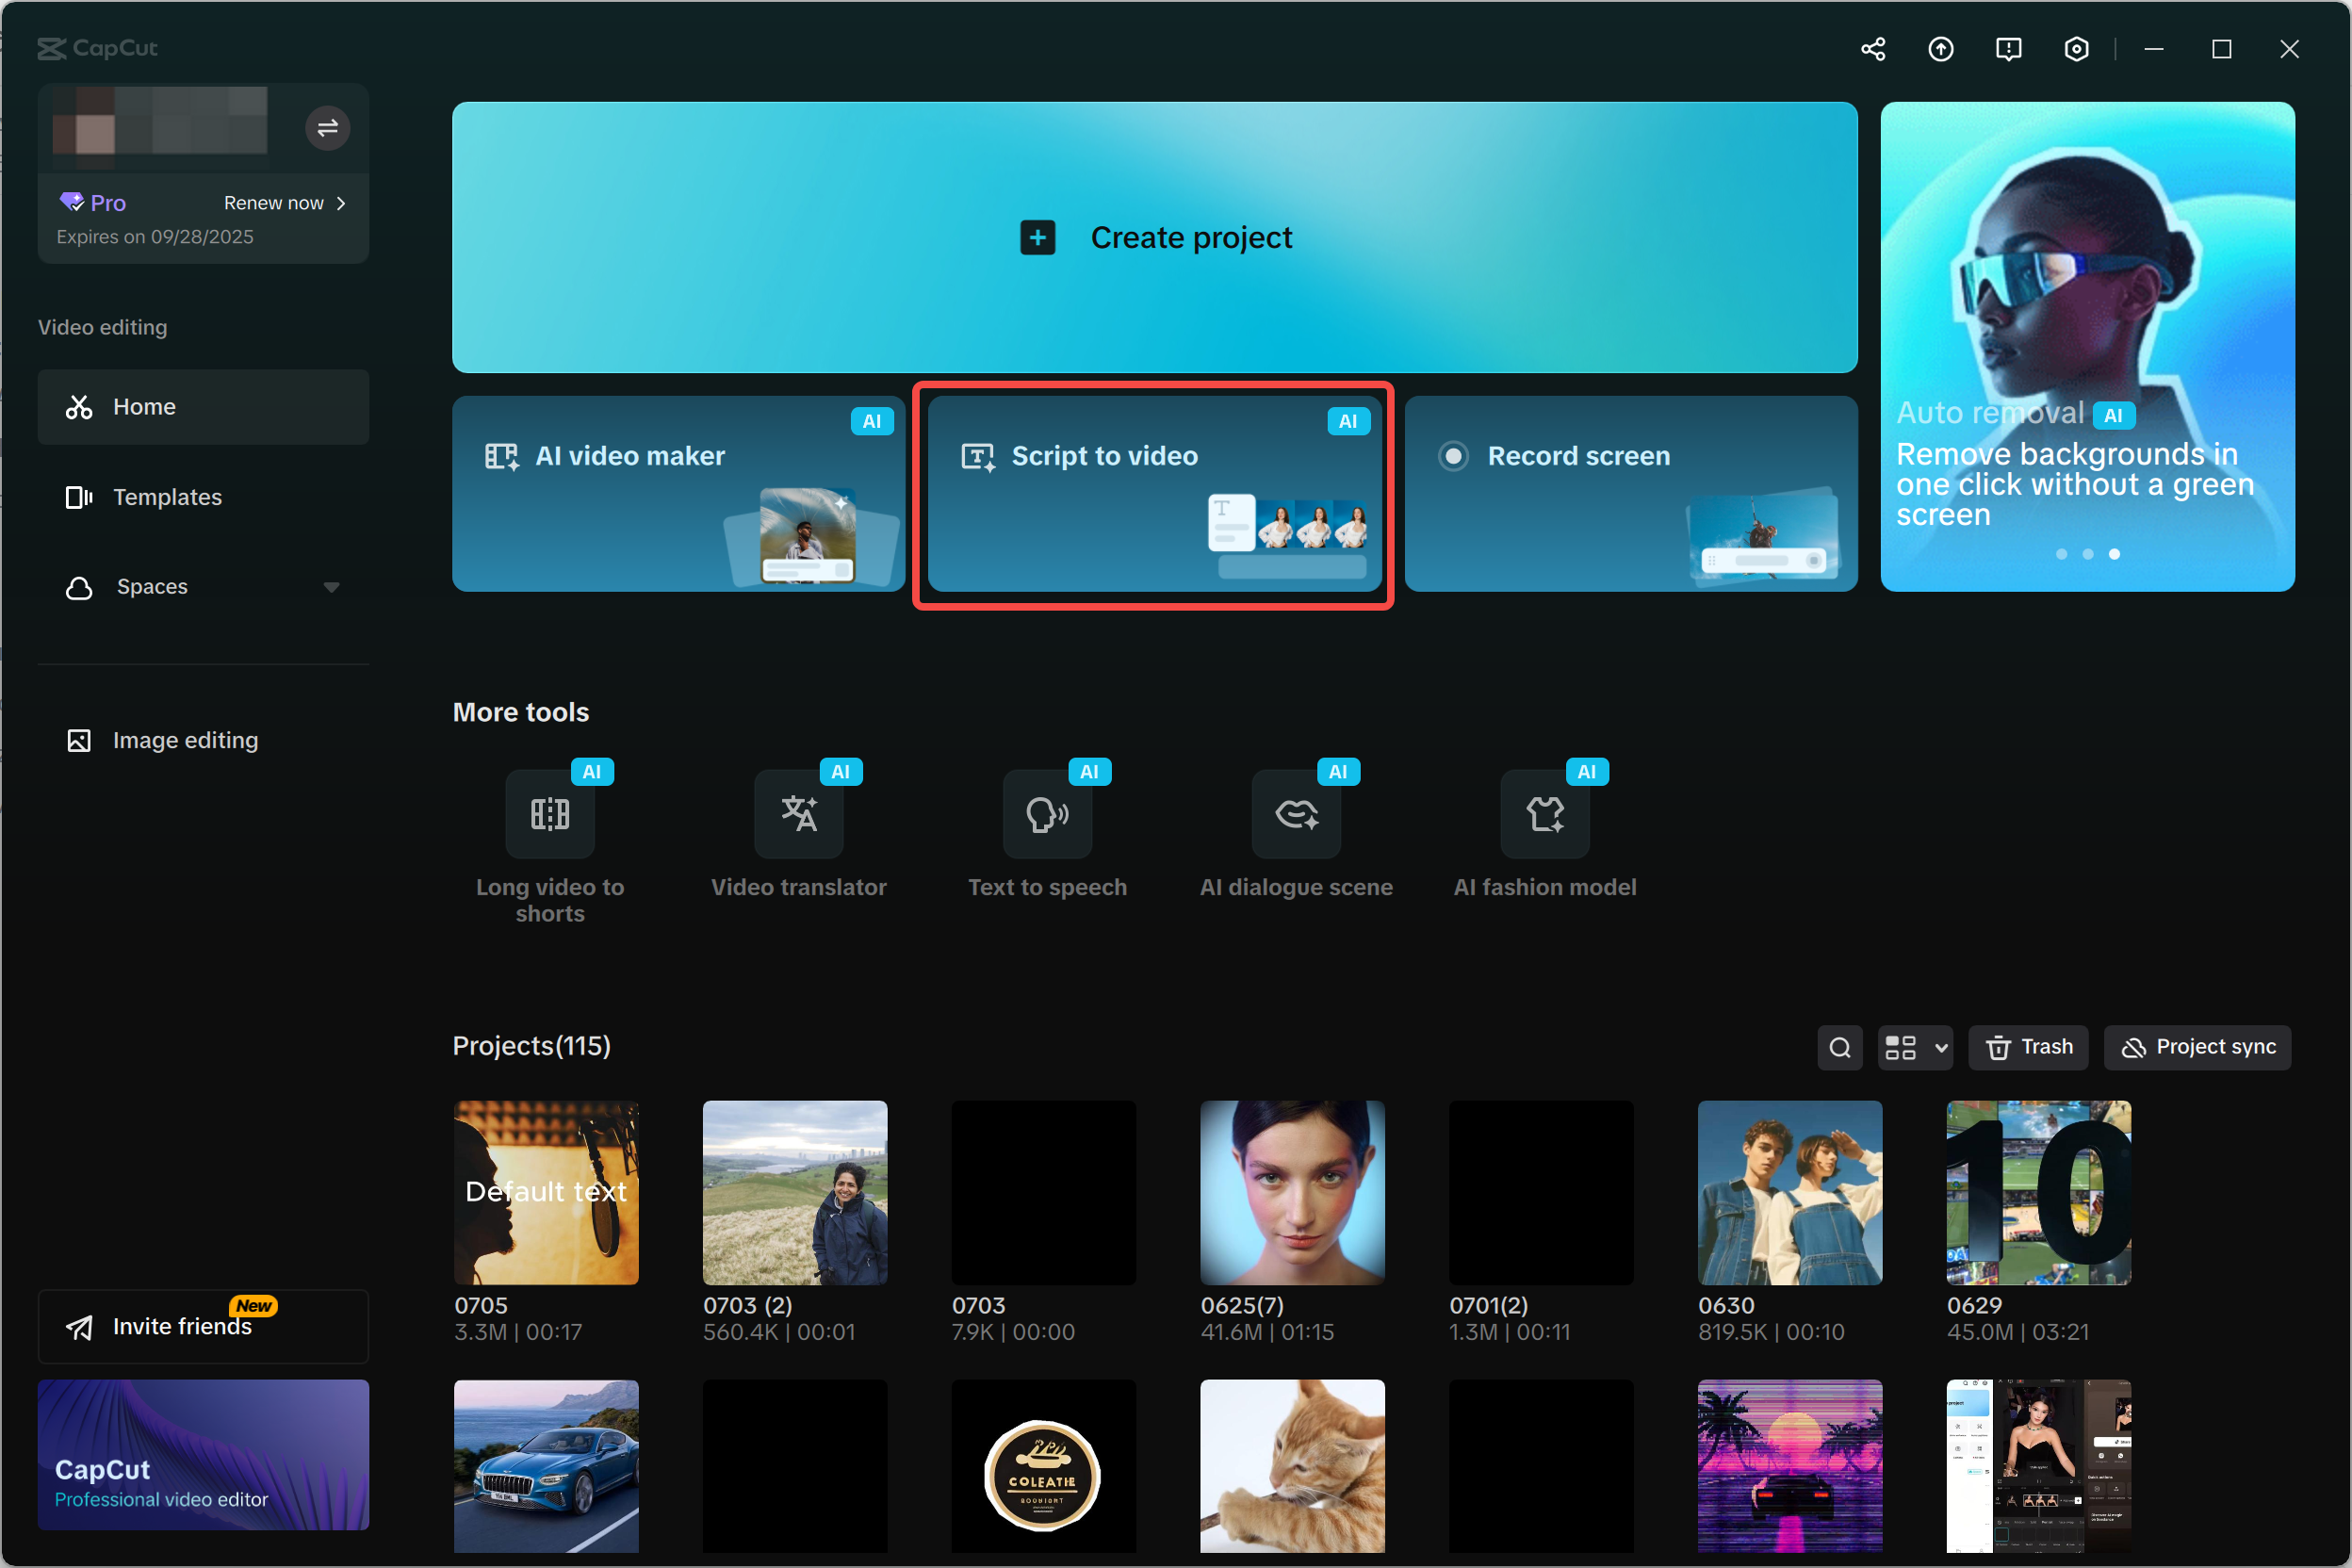Select the third carousel indicator dot
Screen dimensions: 2352x1568
point(2114,553)
